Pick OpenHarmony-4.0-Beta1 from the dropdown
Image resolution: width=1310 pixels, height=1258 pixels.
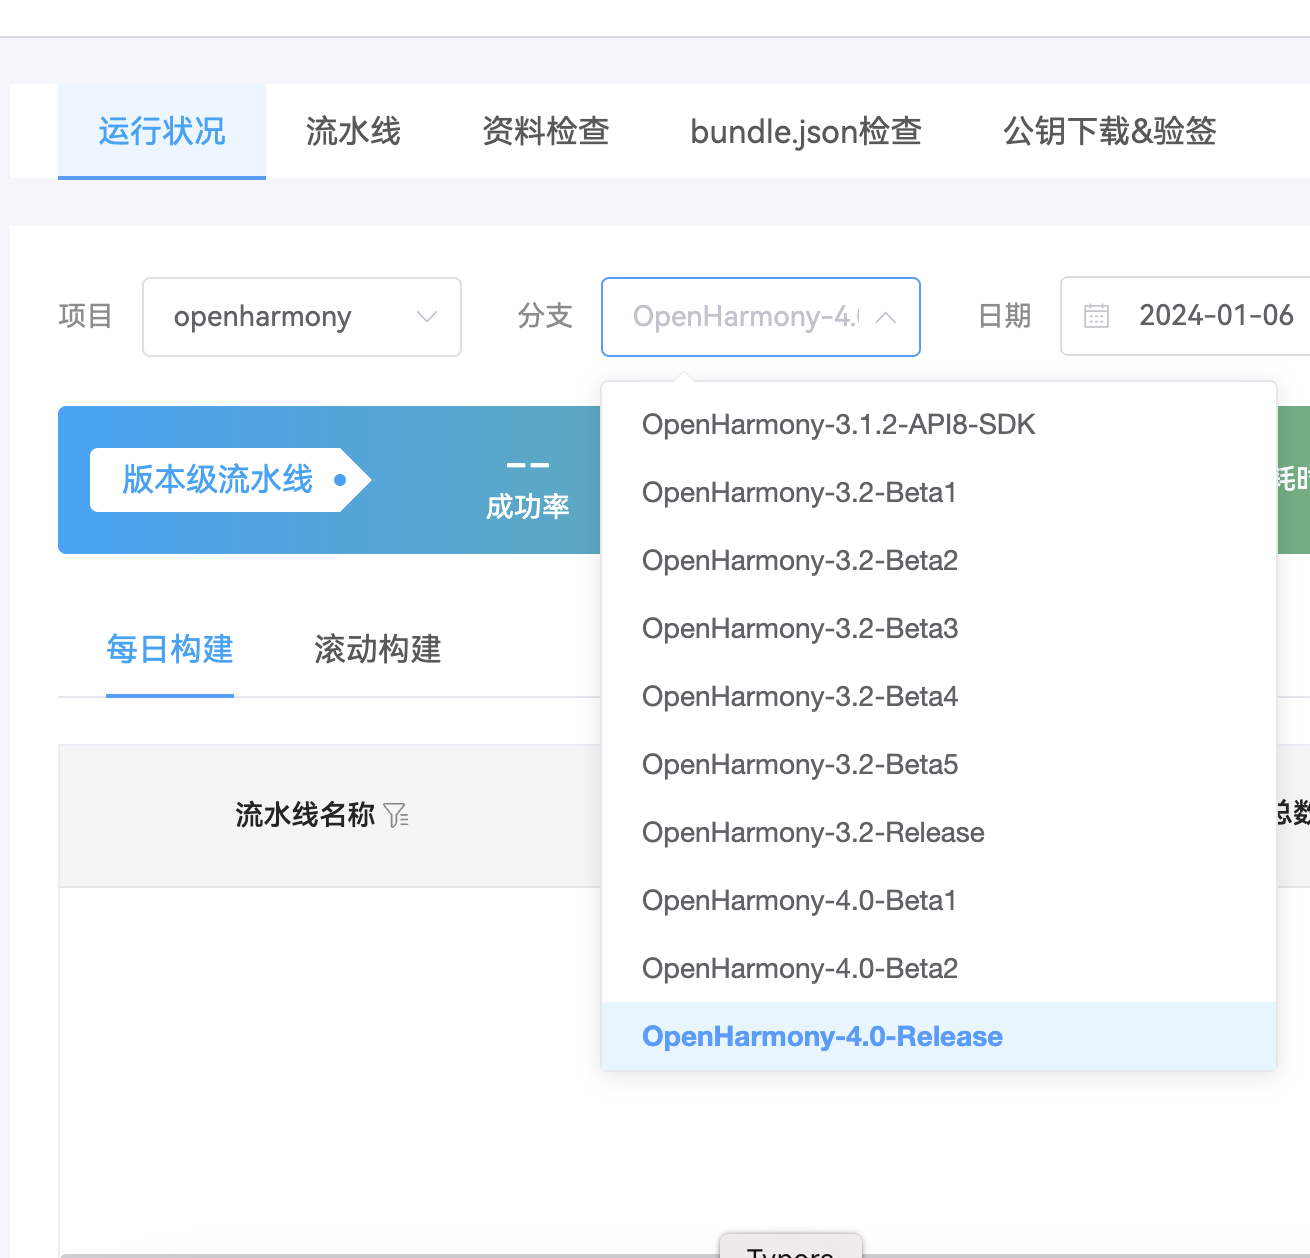coord(939,901)
